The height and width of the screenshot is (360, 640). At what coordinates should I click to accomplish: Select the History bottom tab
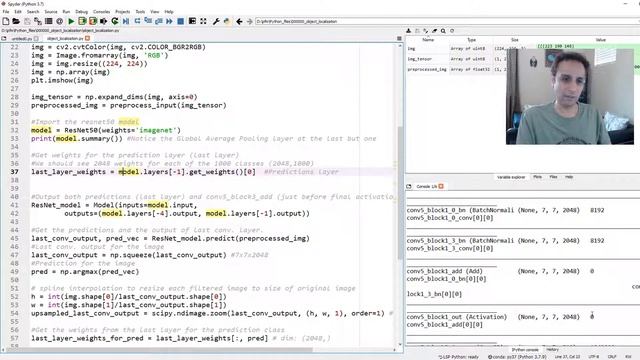click(552, 350)
